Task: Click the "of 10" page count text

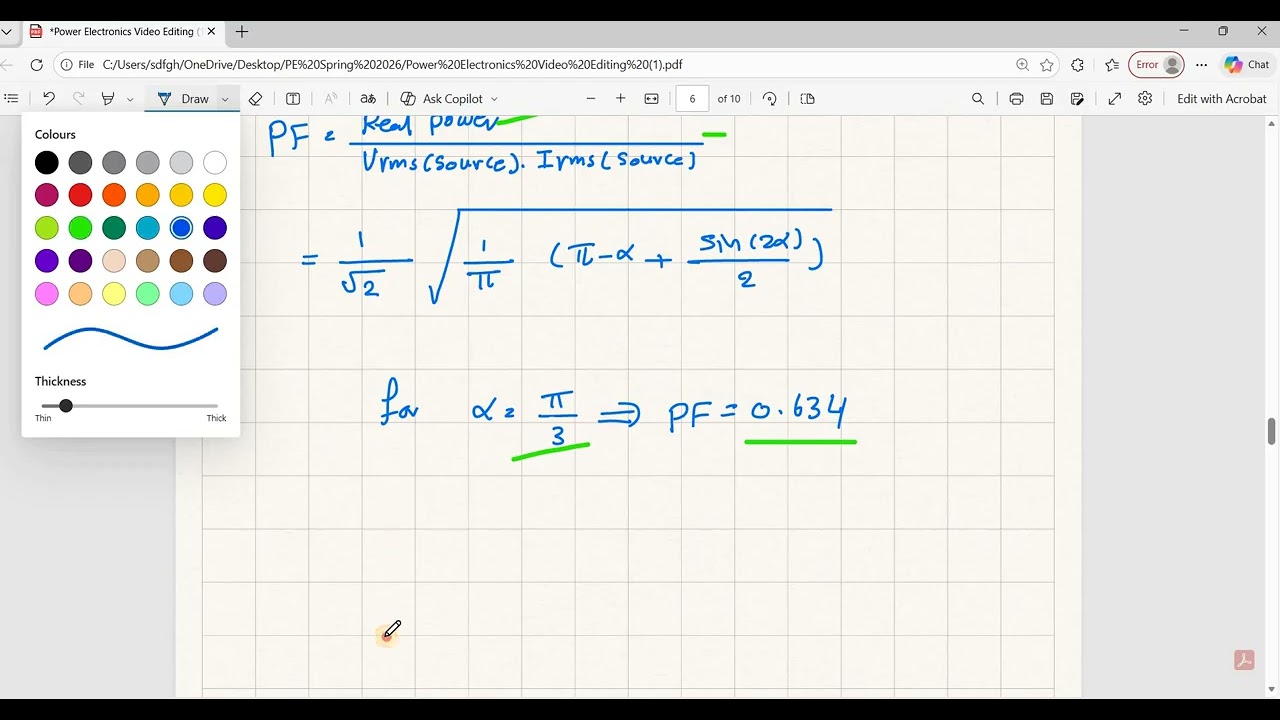Action: (729, 99)
